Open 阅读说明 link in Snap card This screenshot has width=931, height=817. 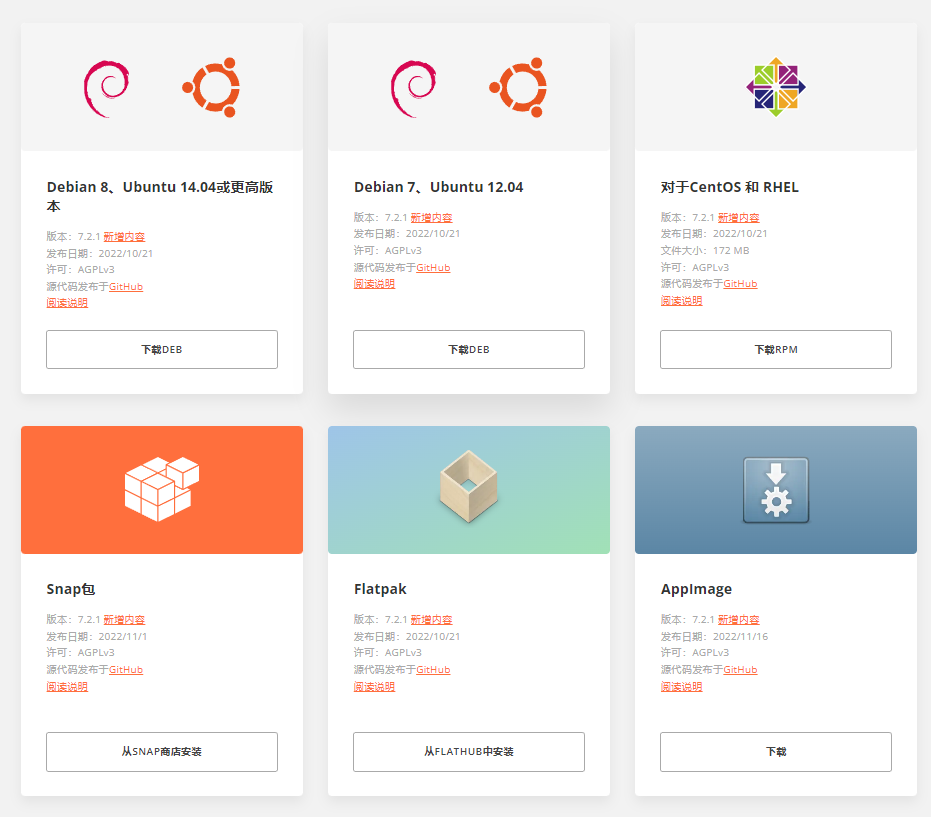67,686
